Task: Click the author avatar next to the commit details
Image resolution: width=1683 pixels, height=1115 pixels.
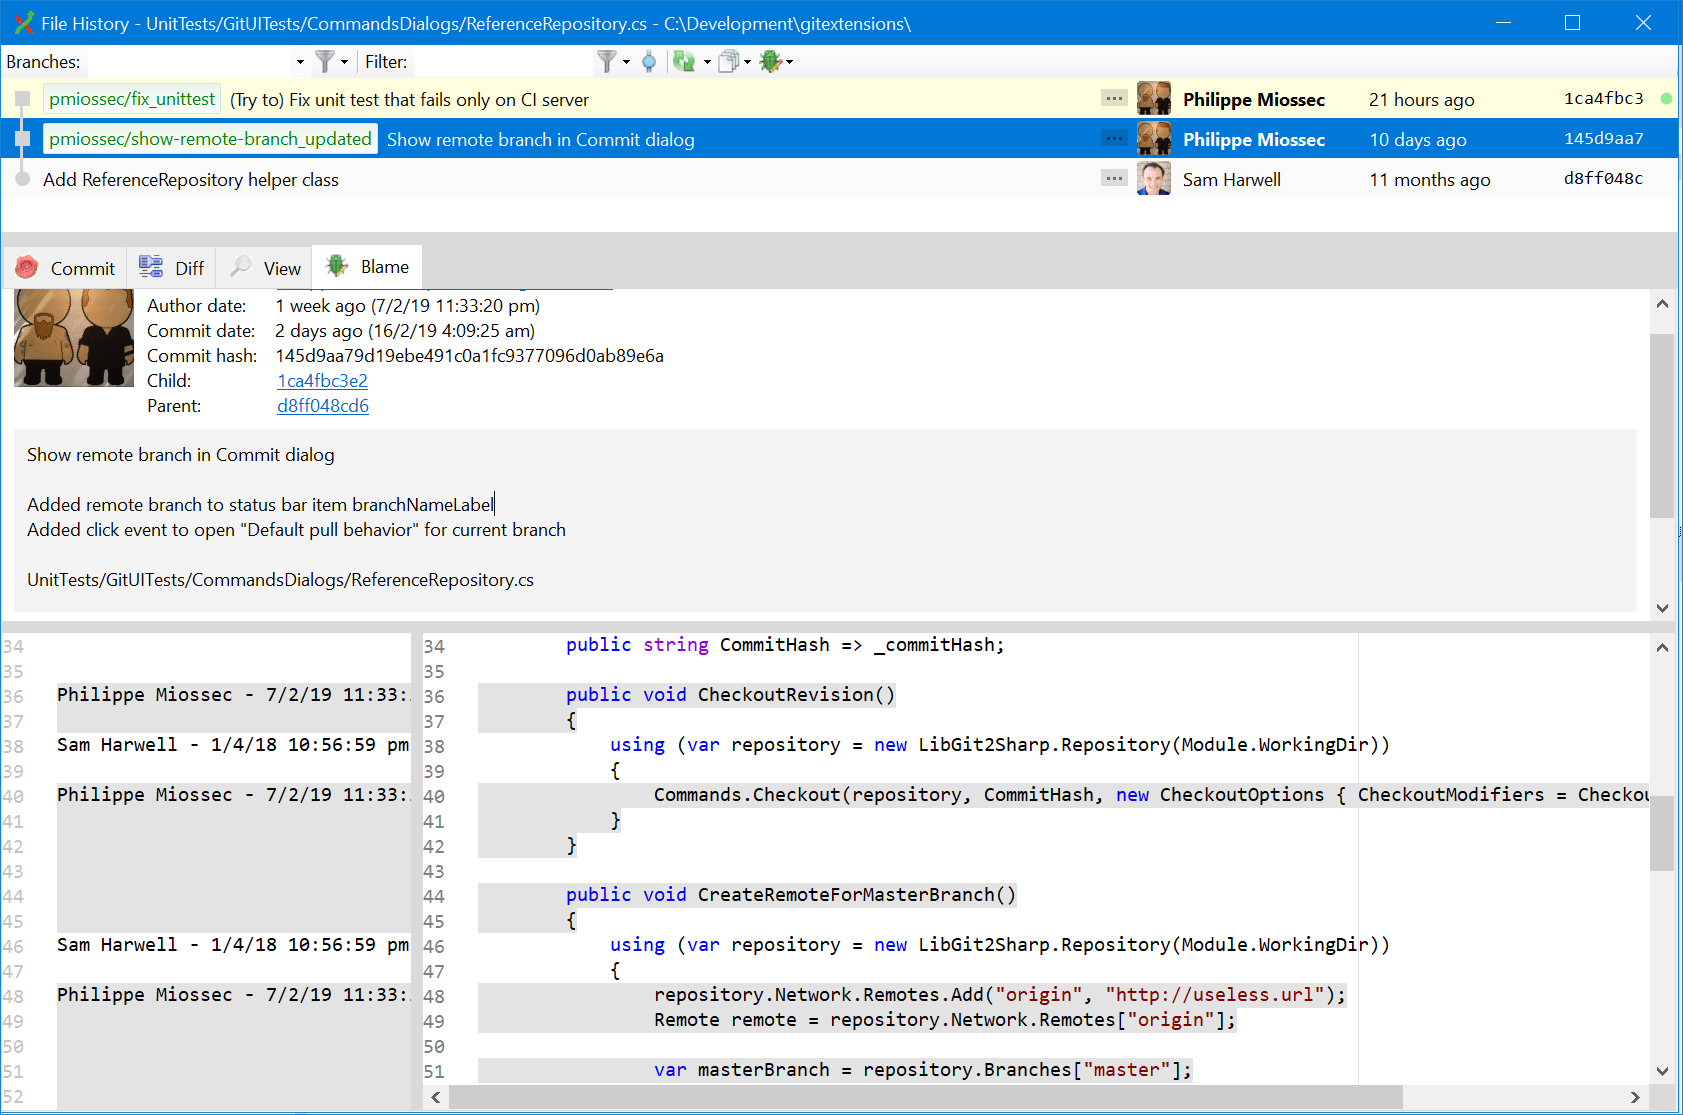Action: [73, 337]
